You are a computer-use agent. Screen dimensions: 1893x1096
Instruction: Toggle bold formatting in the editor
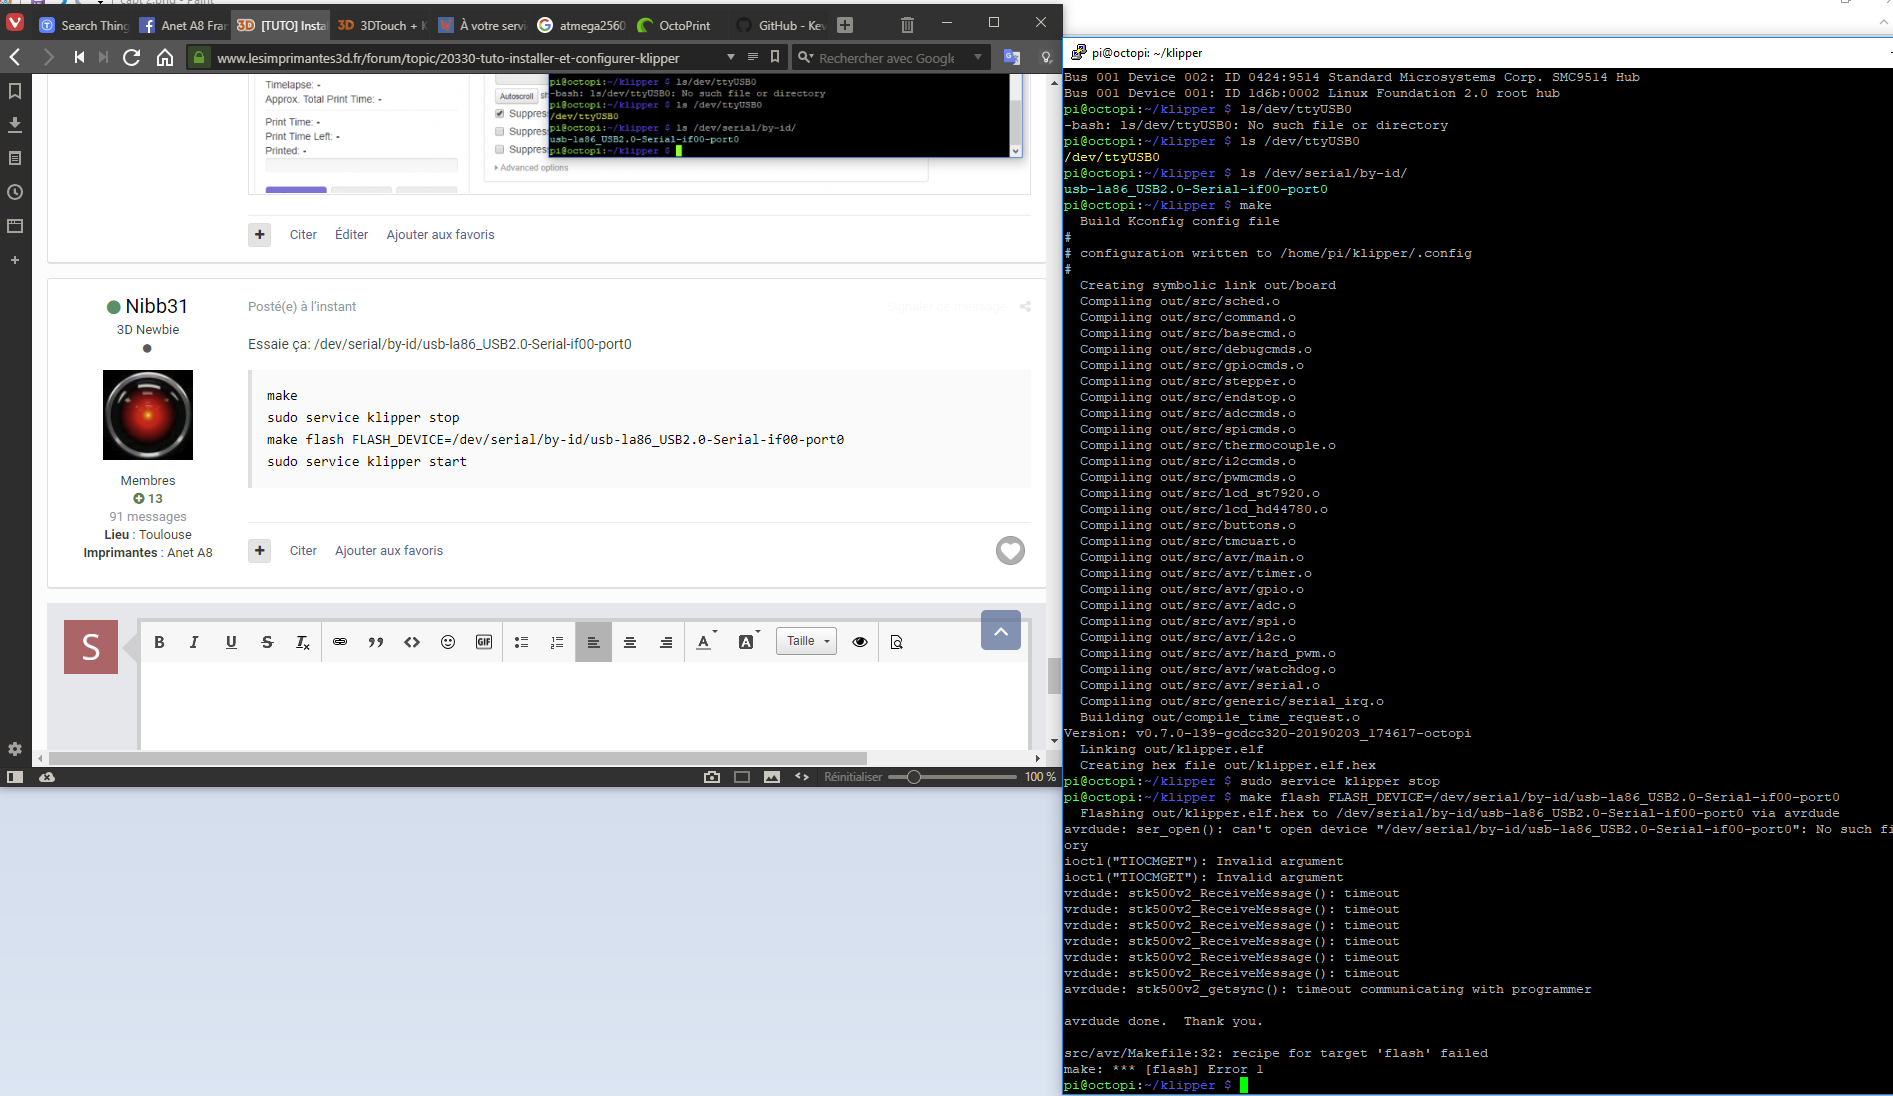pos(159,642)
